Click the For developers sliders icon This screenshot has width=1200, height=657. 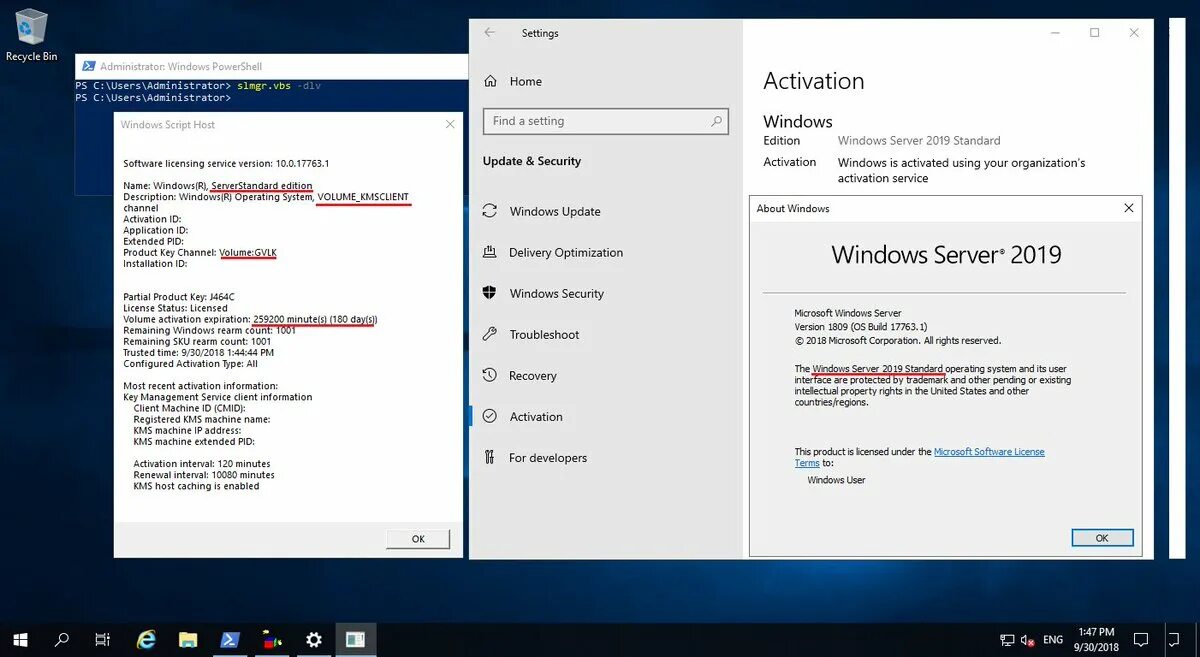pyautogui.click(x=490, y=457)
